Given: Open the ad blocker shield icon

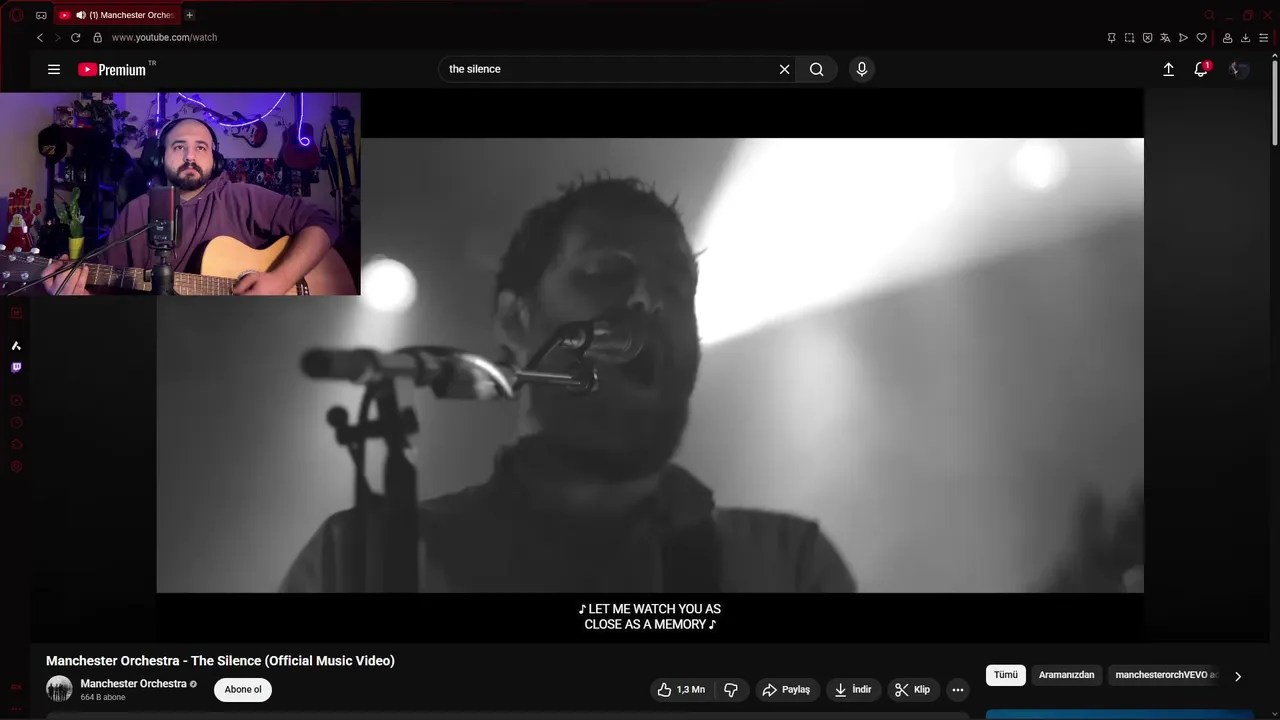Looking at the screenshot, I should (1147, 37).
